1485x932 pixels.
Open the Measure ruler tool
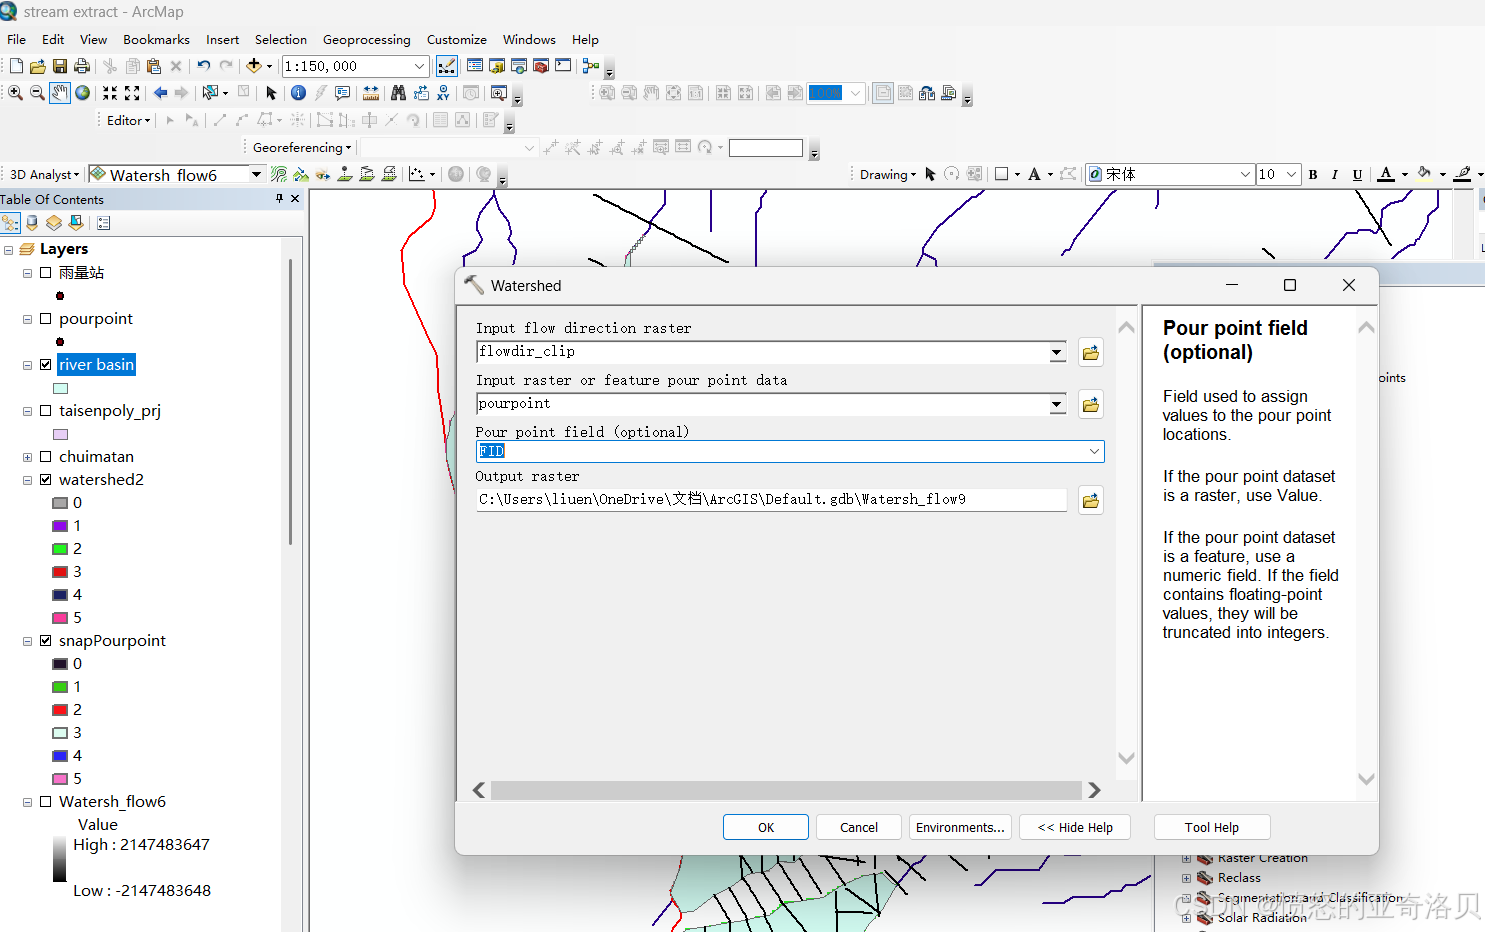(371, 93)
